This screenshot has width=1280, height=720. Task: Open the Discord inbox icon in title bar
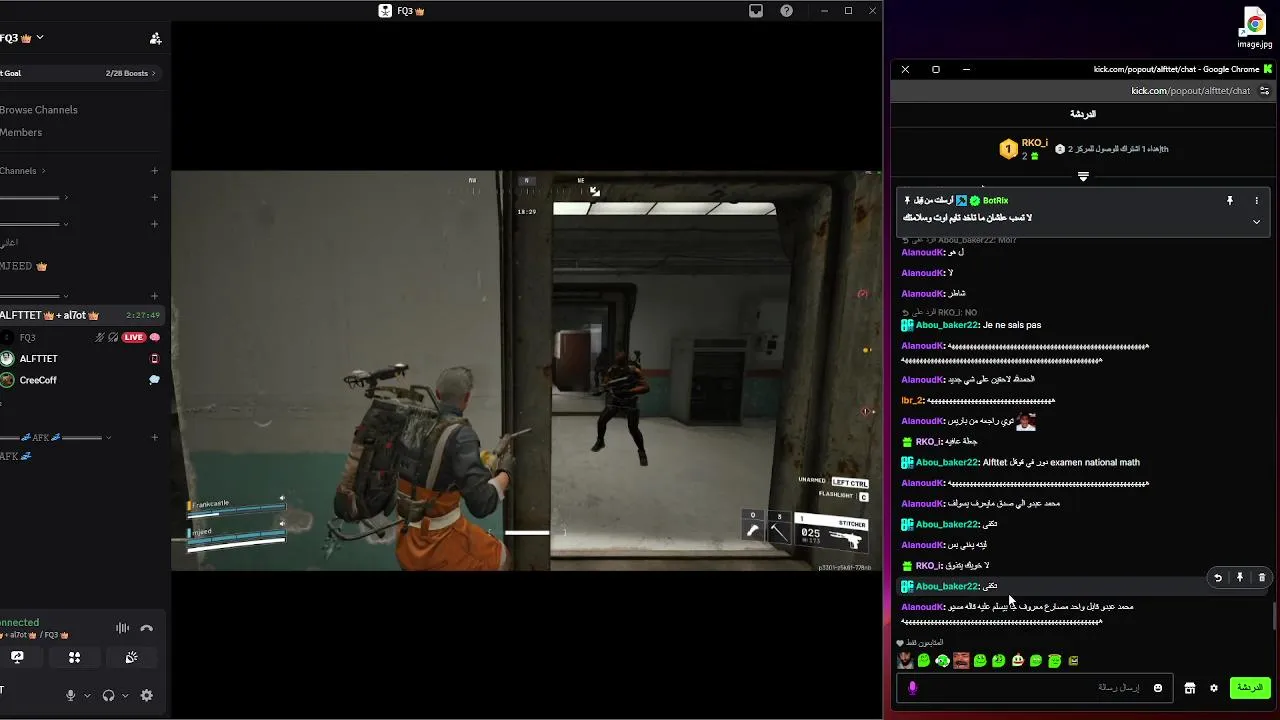pyautogui.click(x=756, y=11)
